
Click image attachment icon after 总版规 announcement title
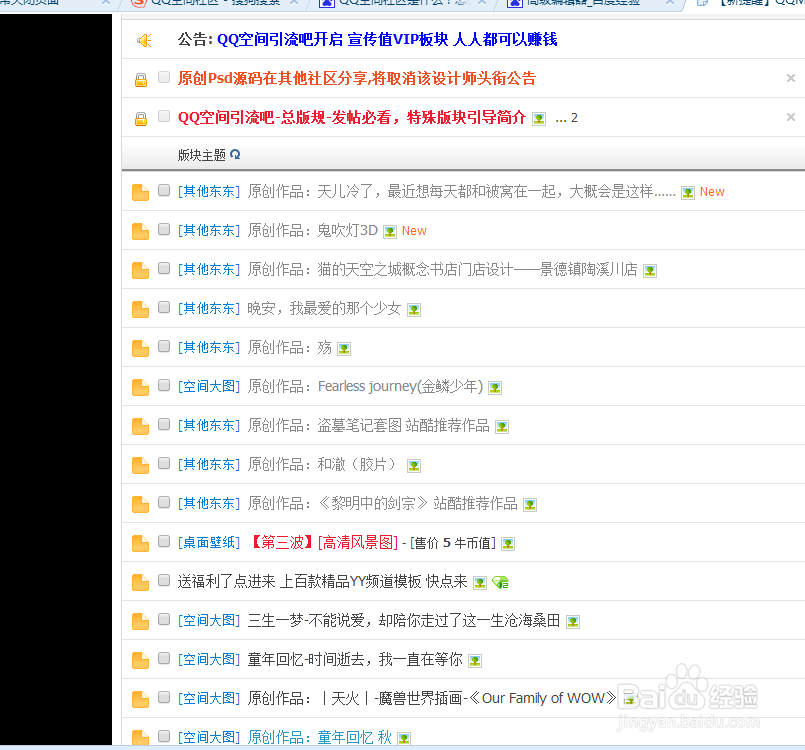tap(539, 119)
